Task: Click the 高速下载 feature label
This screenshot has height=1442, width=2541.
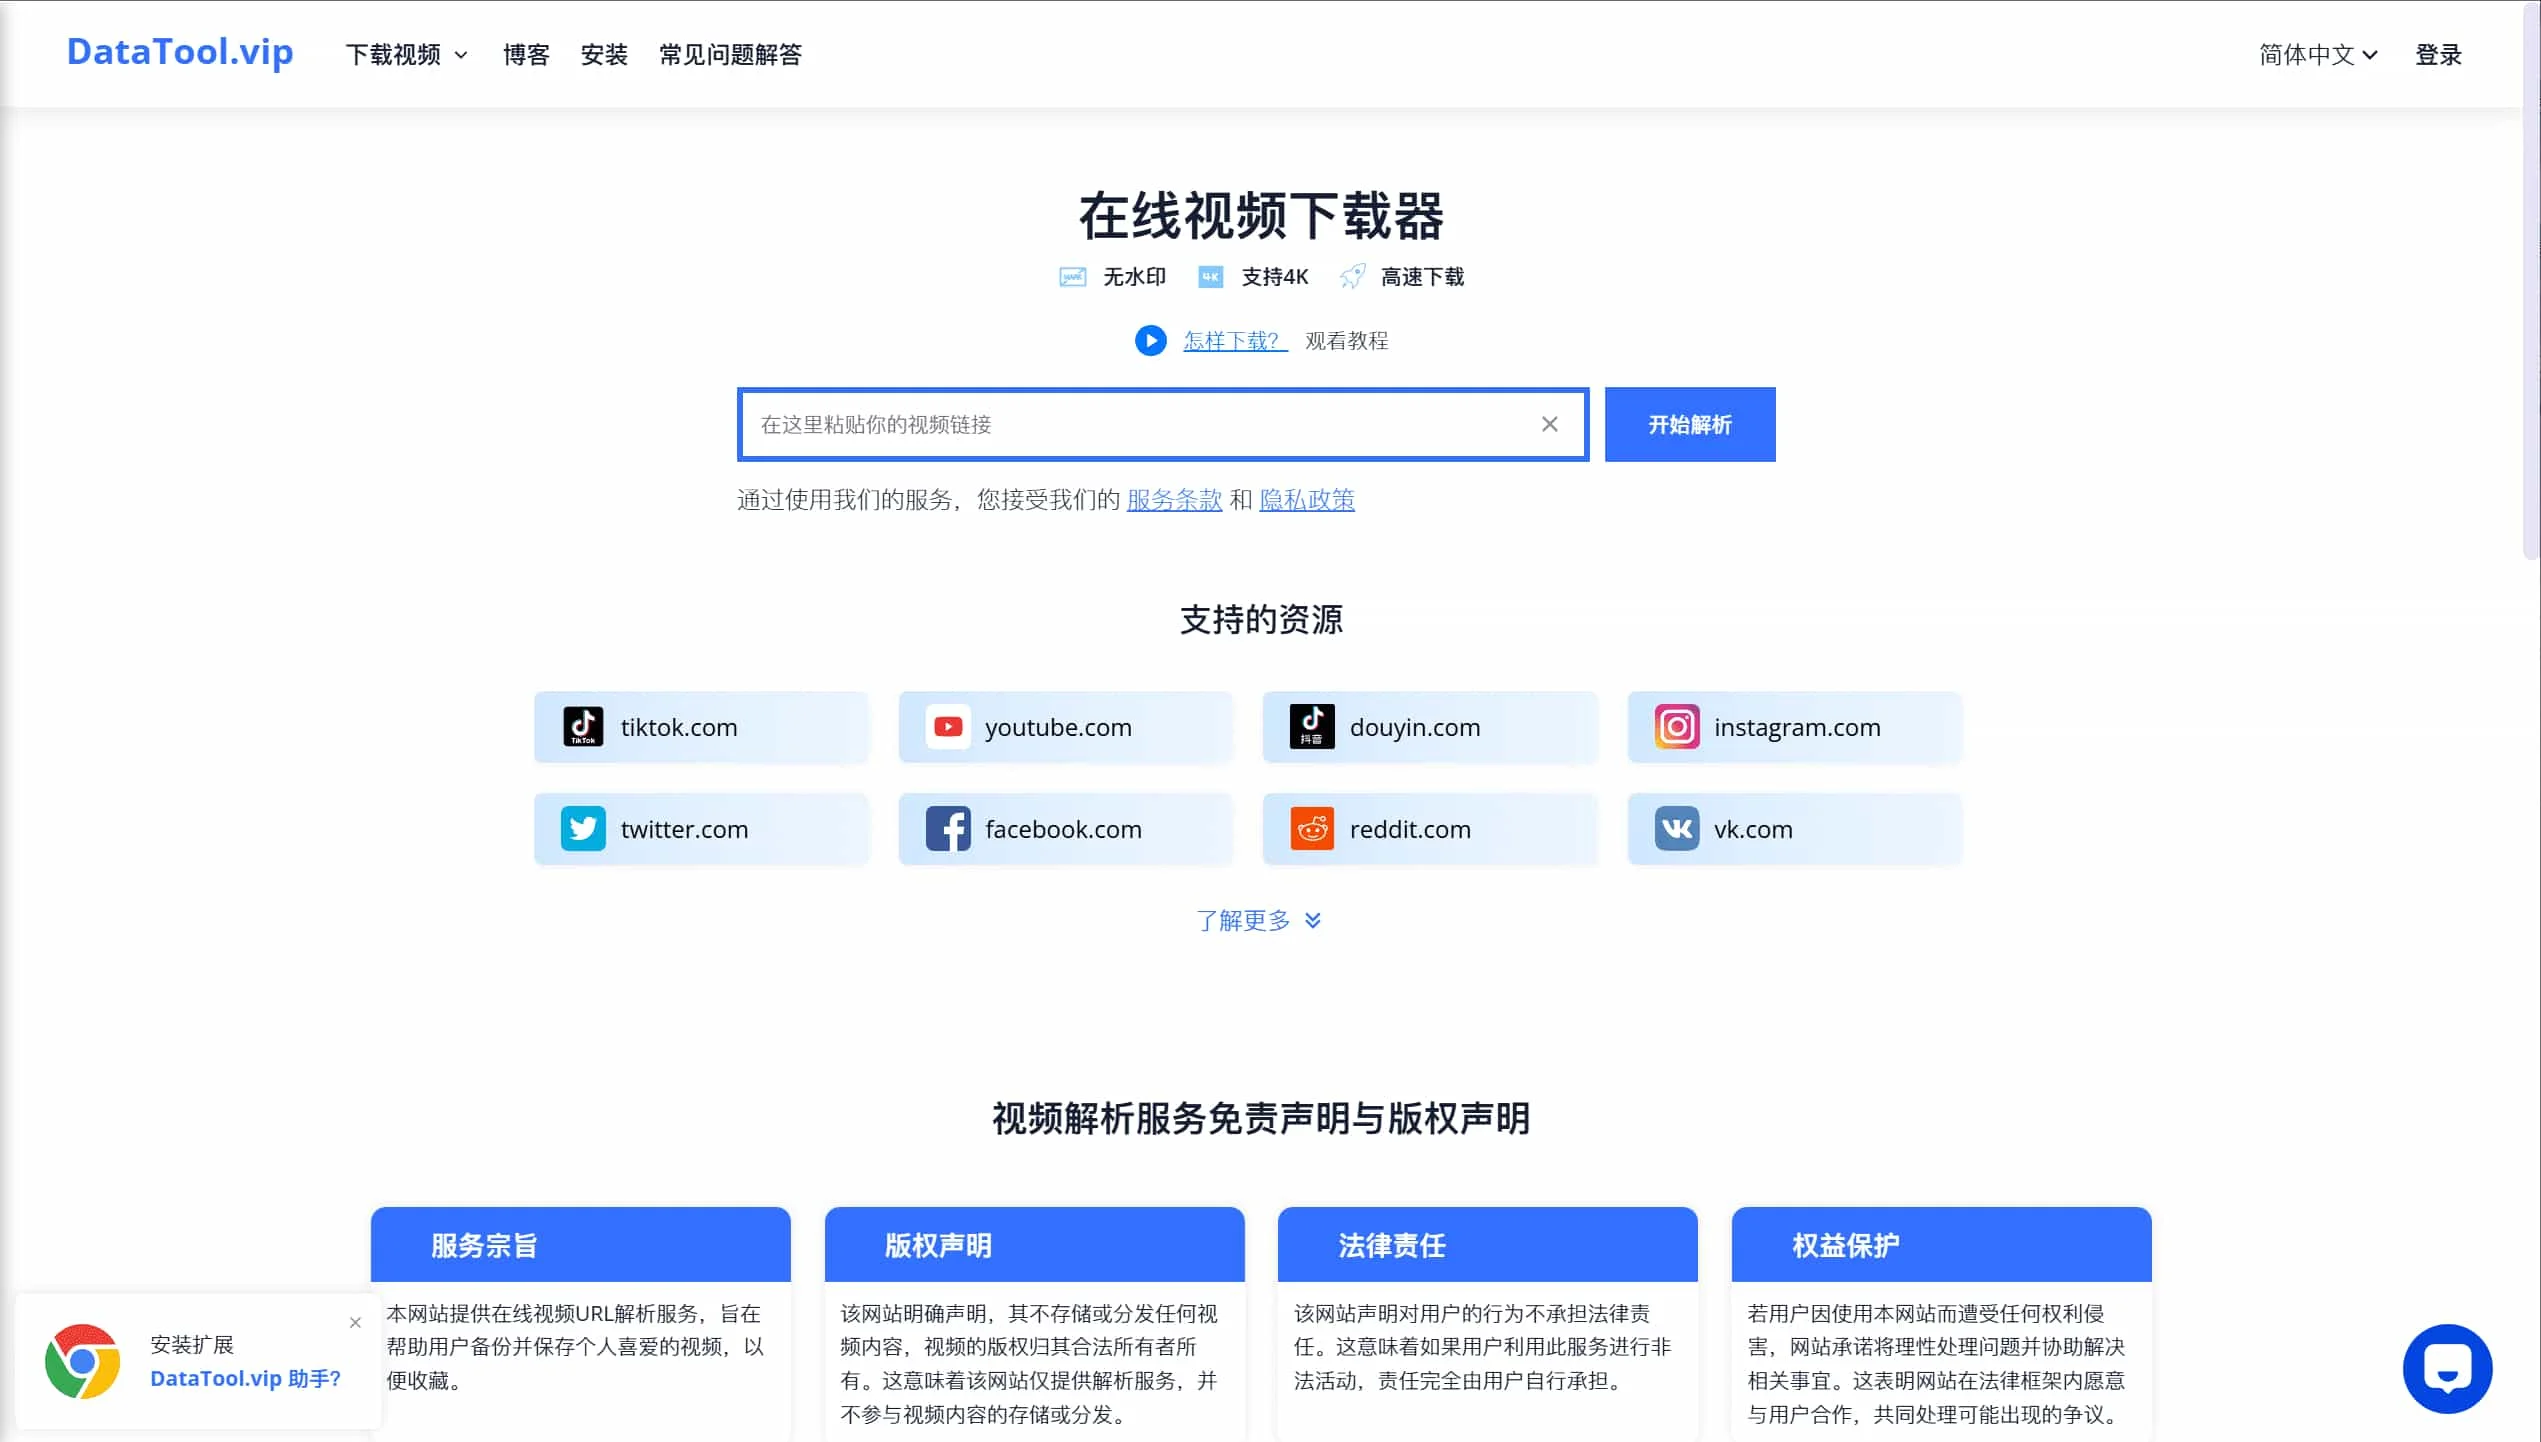Action: [1422, 277]
